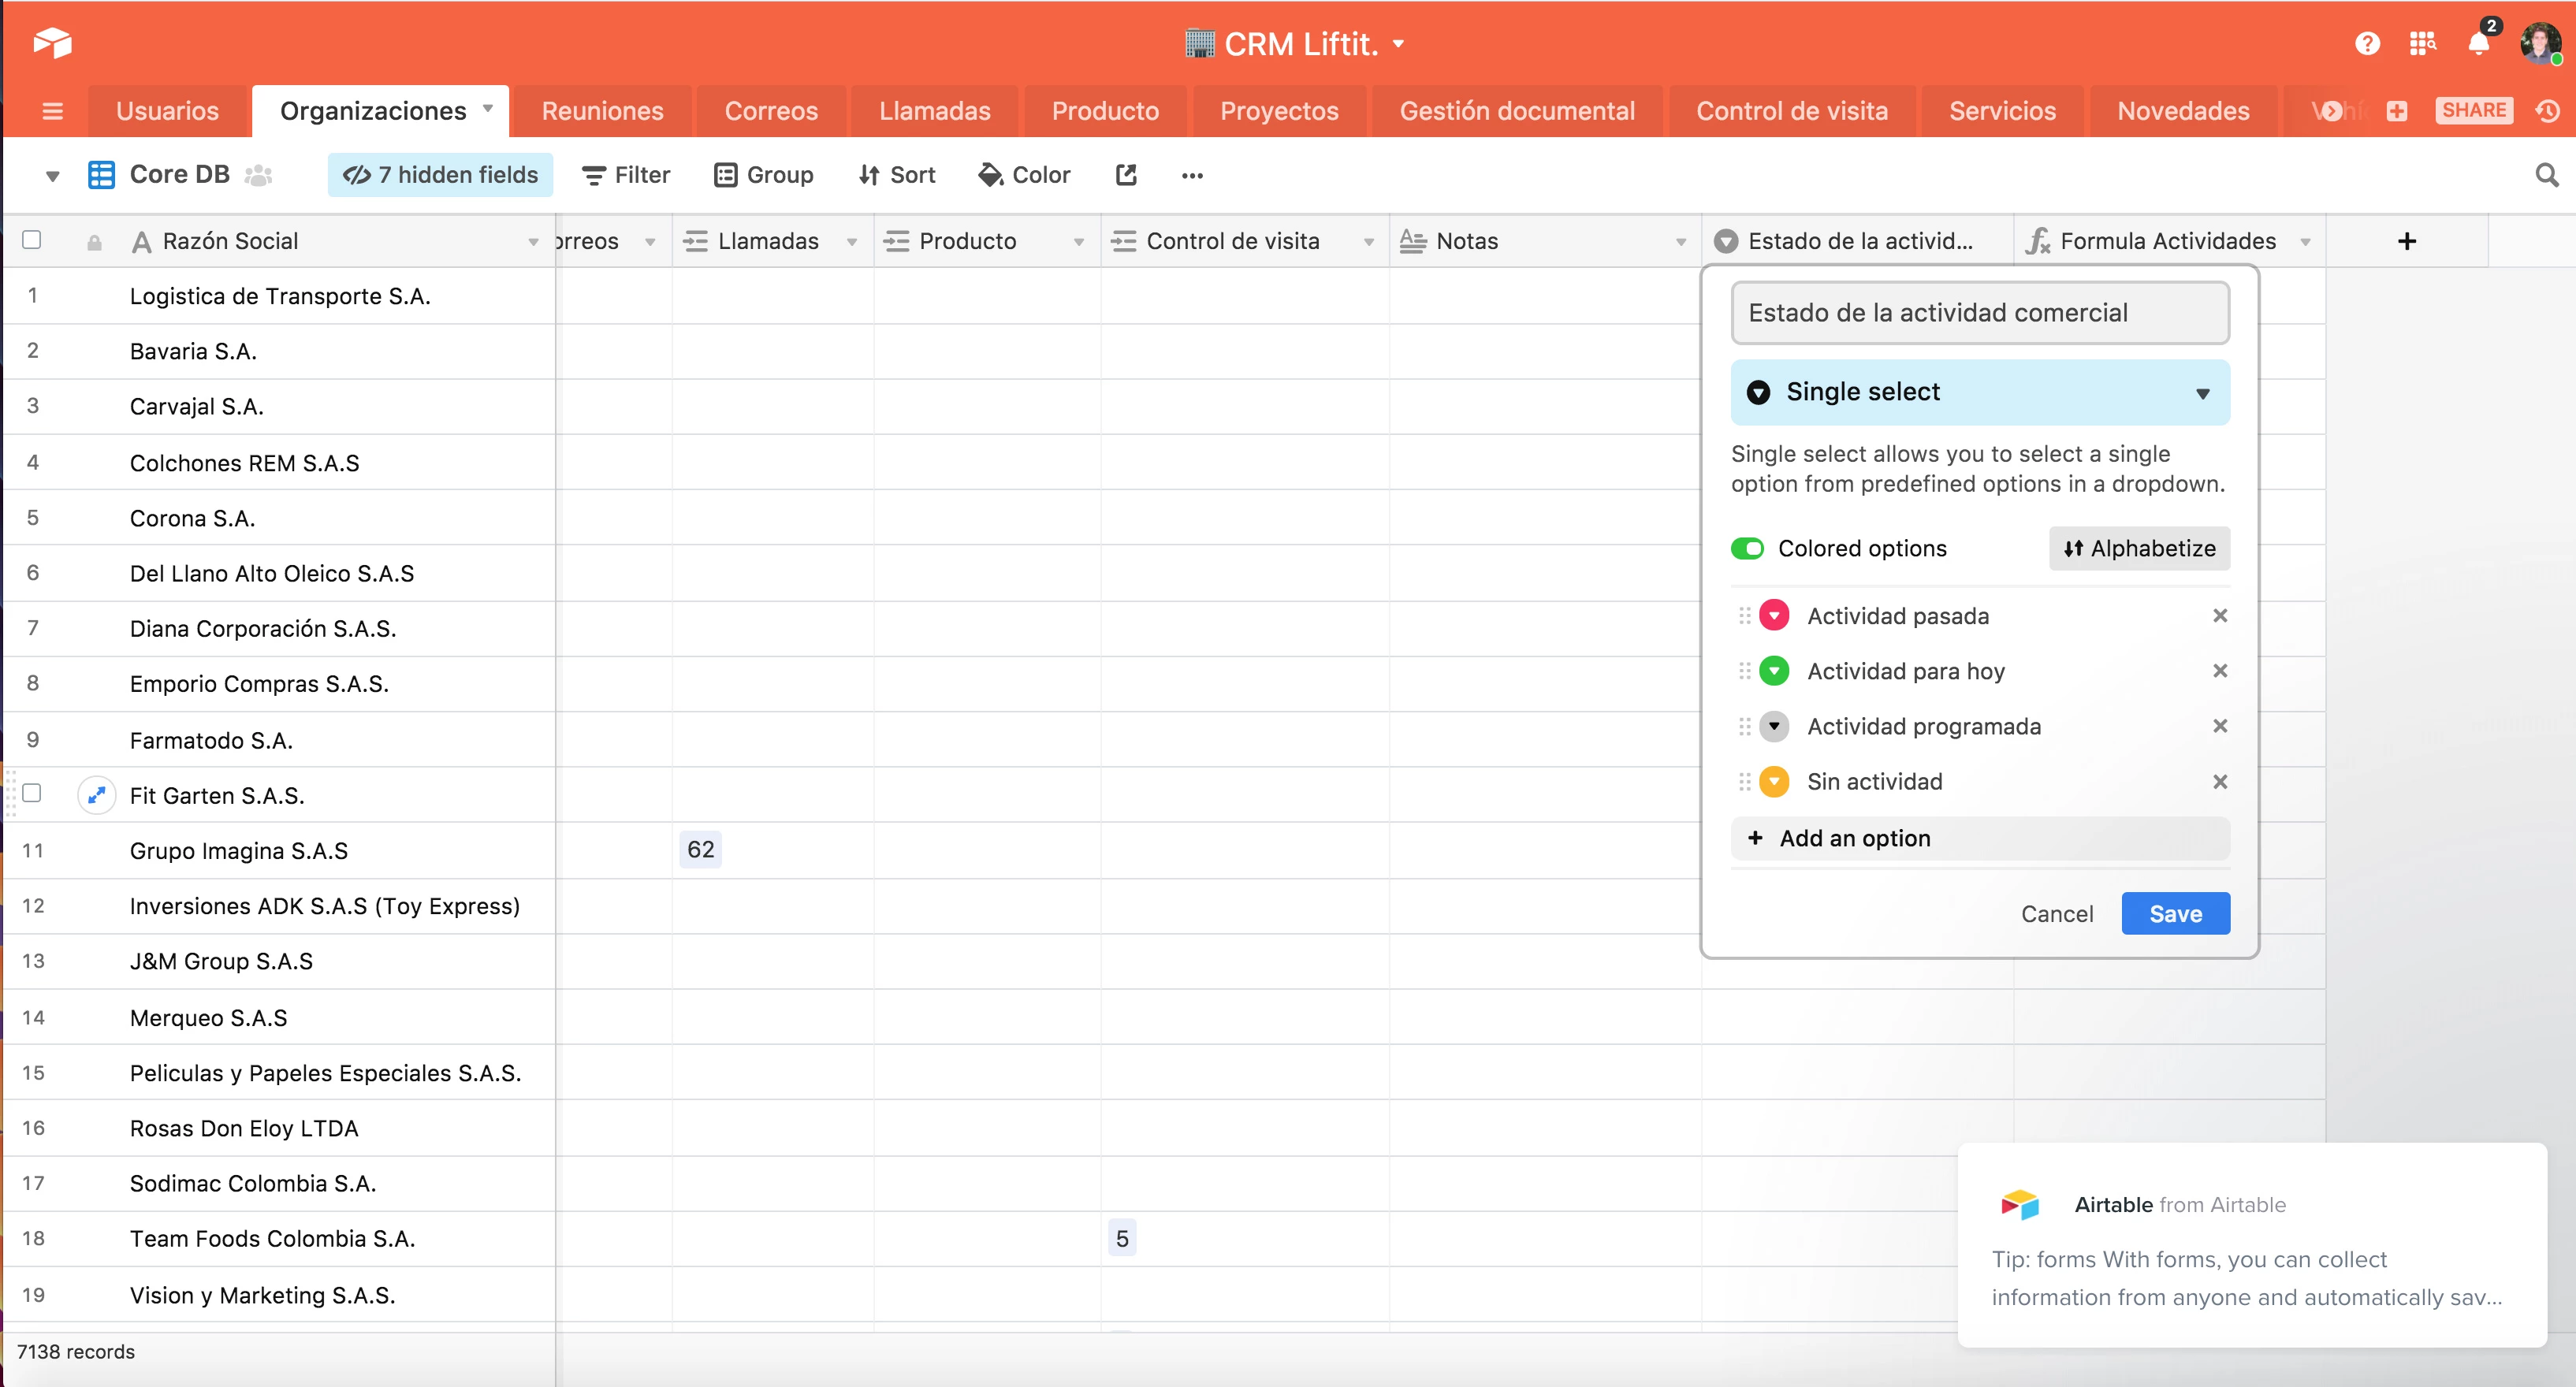Open the three-dots more options menu
Image resolution: width=2576 pixels, height=1387 pixels.
pos(1192,175)
